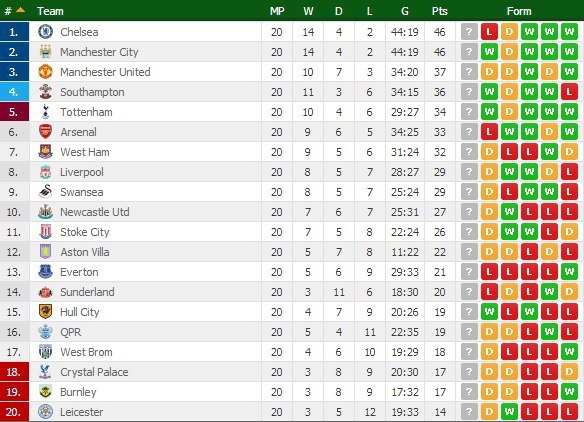Click Sunderland's goals cell 18:30
Viewport: 584px width, 422px height.
[x=404, y=292]
